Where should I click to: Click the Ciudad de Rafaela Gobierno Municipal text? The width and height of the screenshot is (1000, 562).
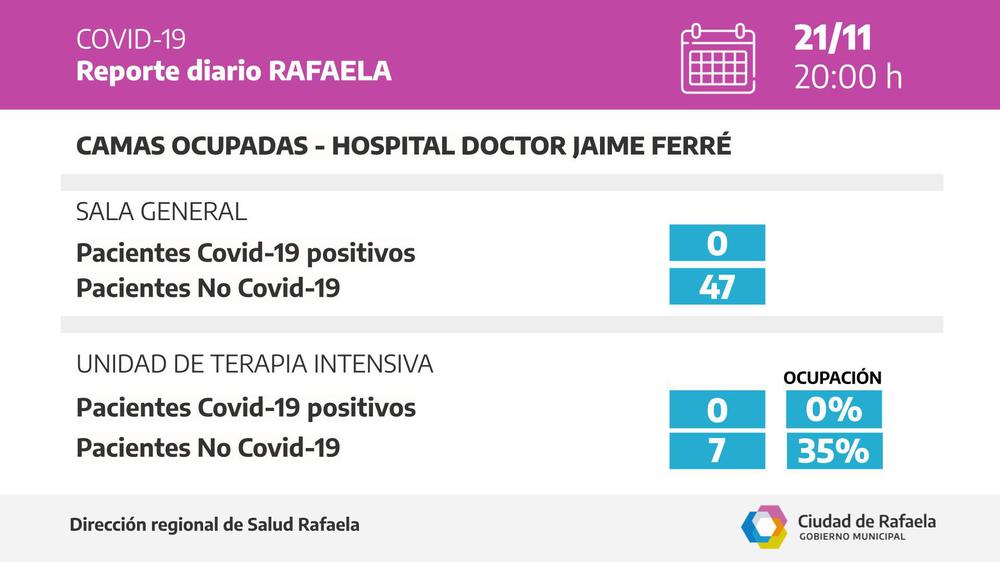[866, 527]
